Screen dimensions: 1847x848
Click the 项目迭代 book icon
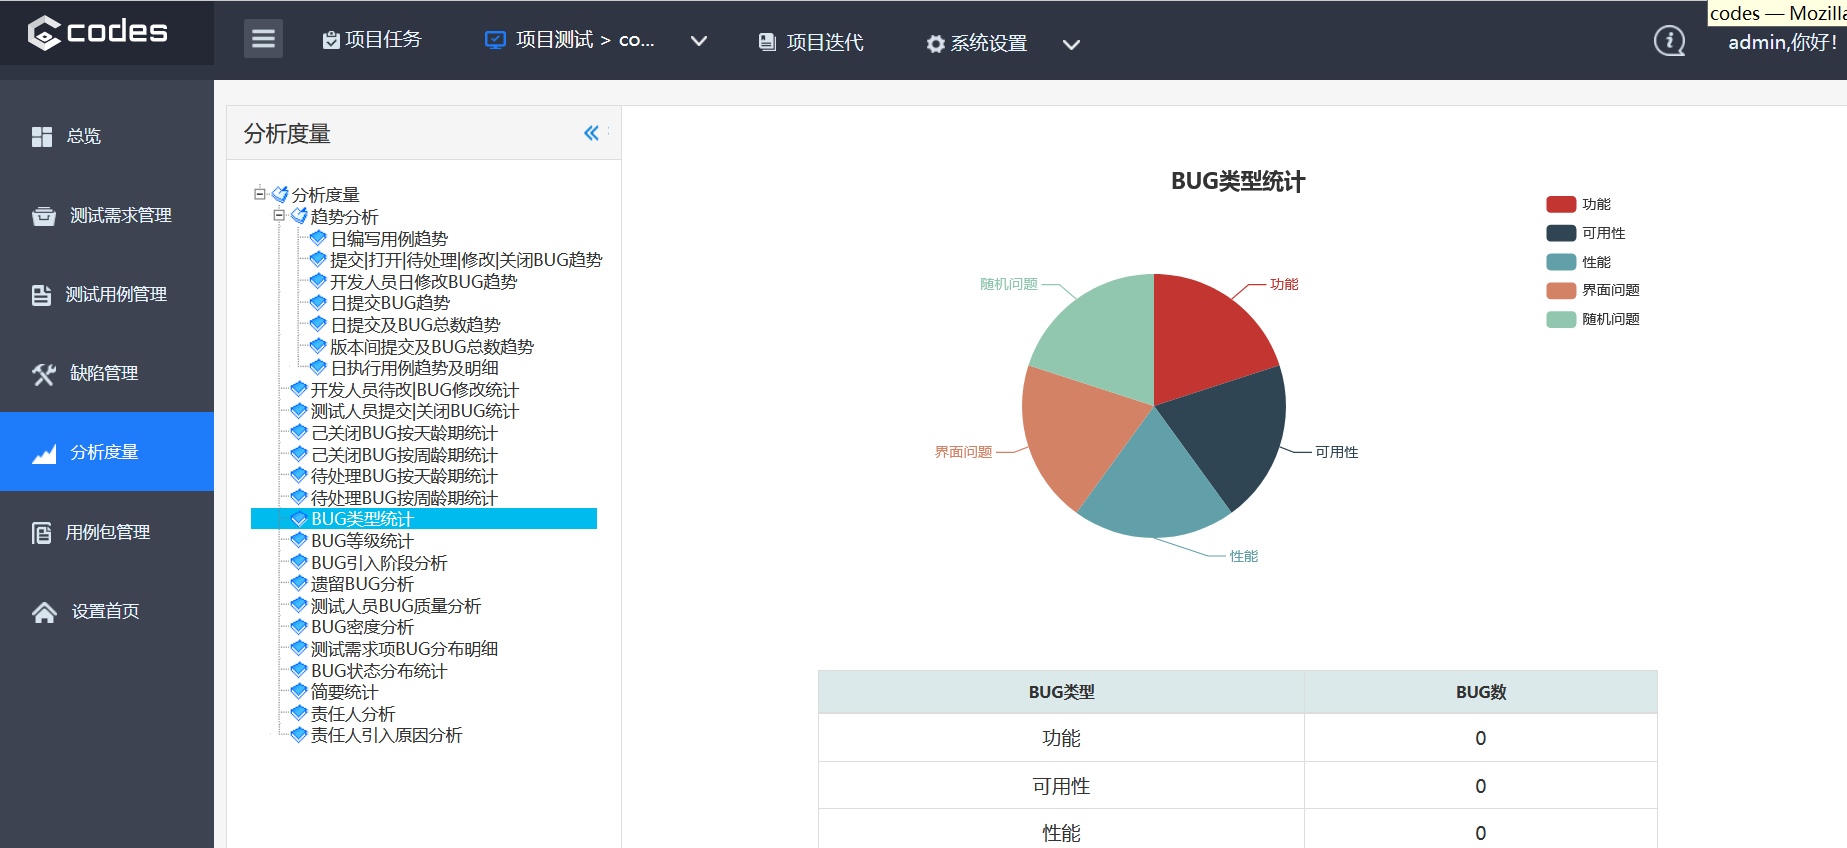[767, 42]
